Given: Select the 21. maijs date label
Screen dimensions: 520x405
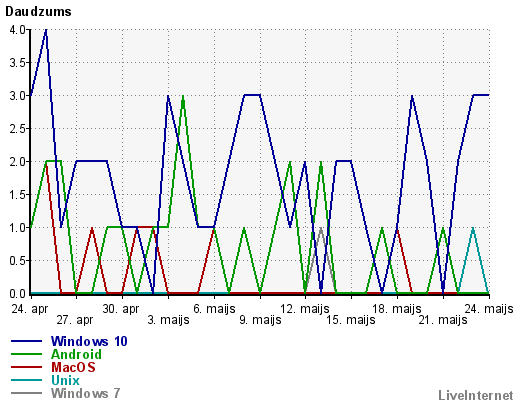Looking at the screenshot, I should coord(443,320).
